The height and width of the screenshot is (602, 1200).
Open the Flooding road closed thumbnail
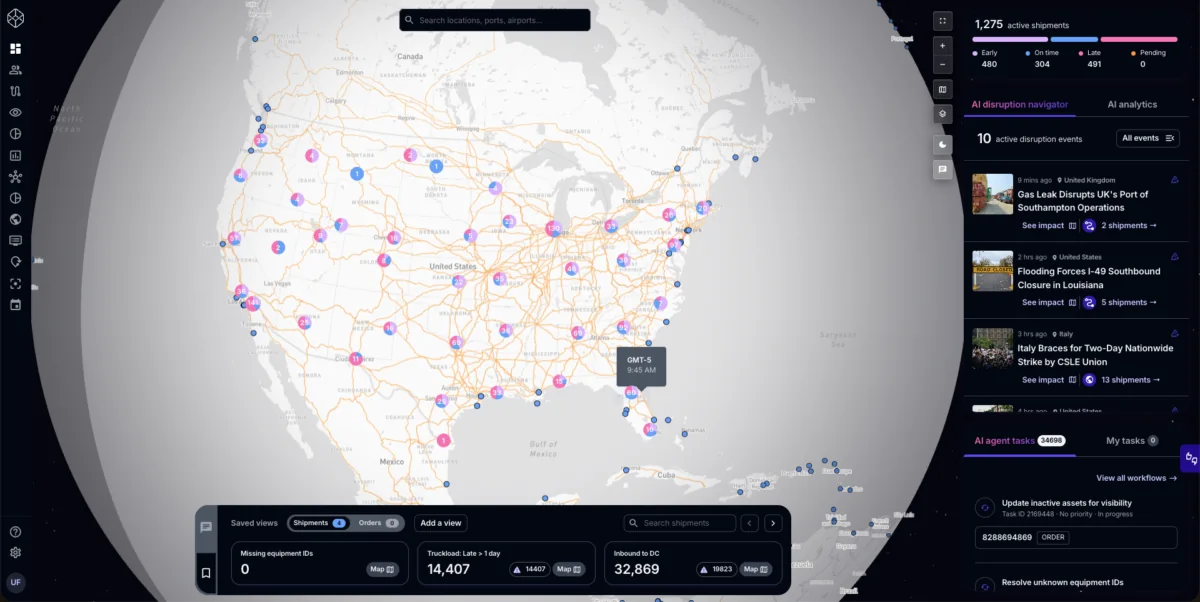992,270
